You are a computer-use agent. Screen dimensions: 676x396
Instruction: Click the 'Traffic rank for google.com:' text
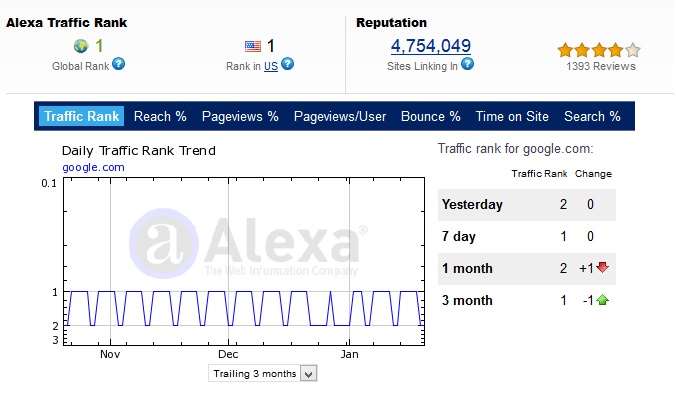[516, 149]
